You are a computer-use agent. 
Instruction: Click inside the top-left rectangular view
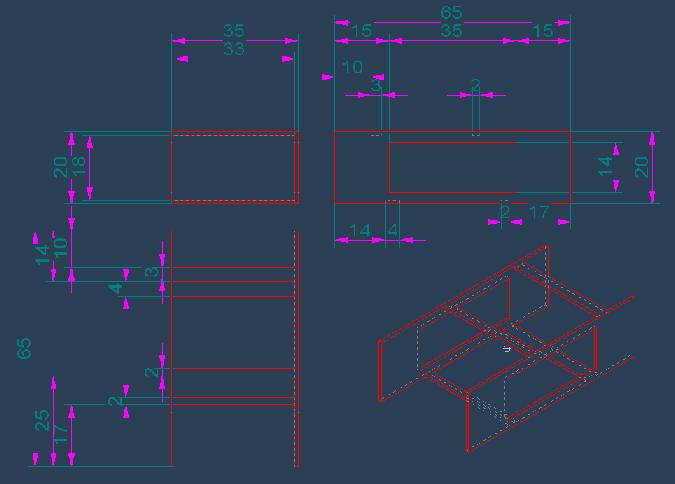point(233,167)
